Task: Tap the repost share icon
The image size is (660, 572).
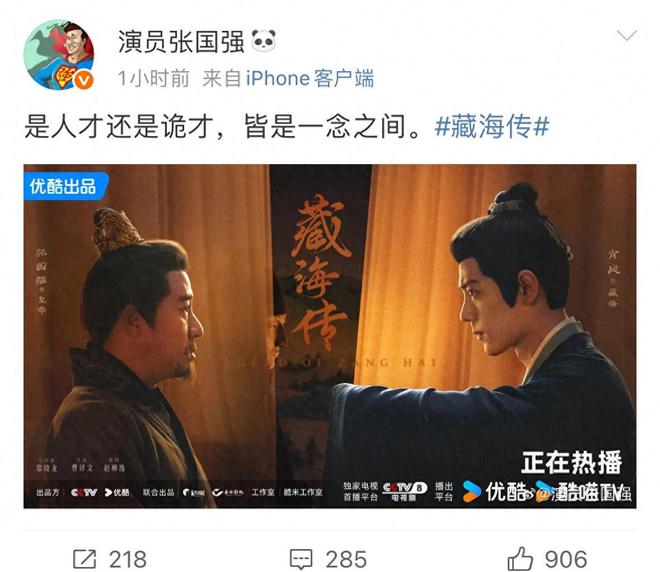Action: 85,559
